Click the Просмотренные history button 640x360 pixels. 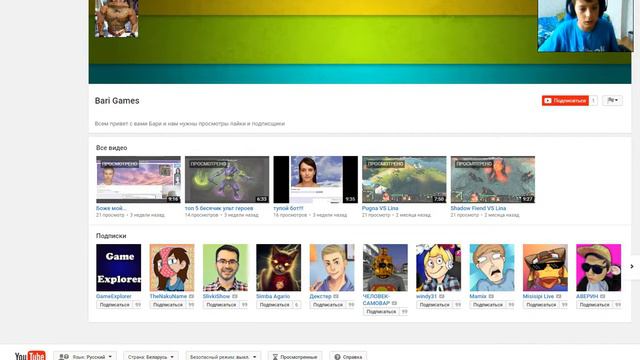point(295,356)
